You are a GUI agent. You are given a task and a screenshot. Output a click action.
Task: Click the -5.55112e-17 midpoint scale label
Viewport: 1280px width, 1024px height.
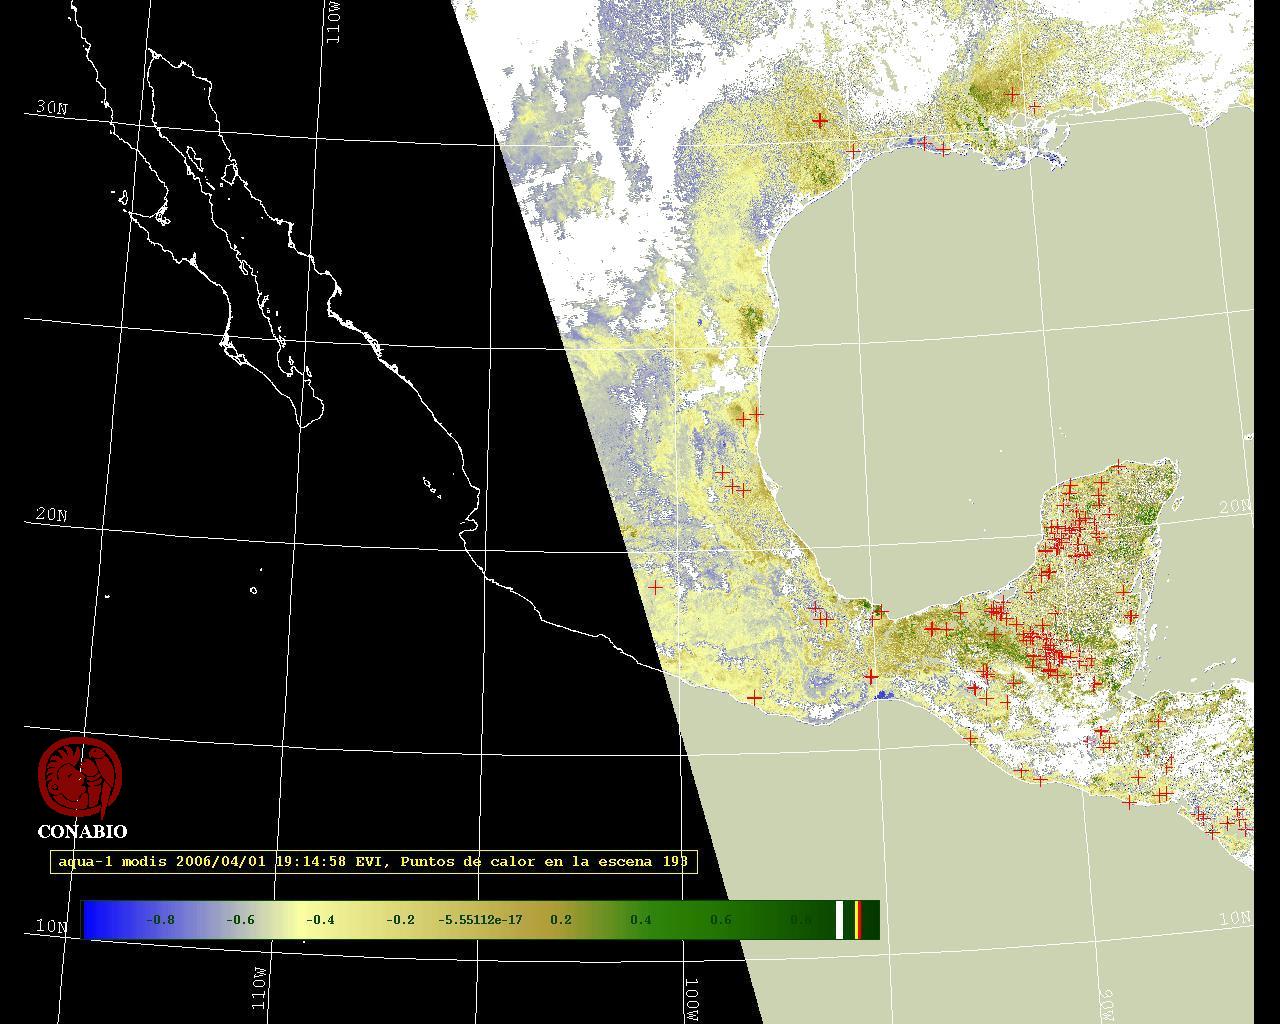point(480,920)
